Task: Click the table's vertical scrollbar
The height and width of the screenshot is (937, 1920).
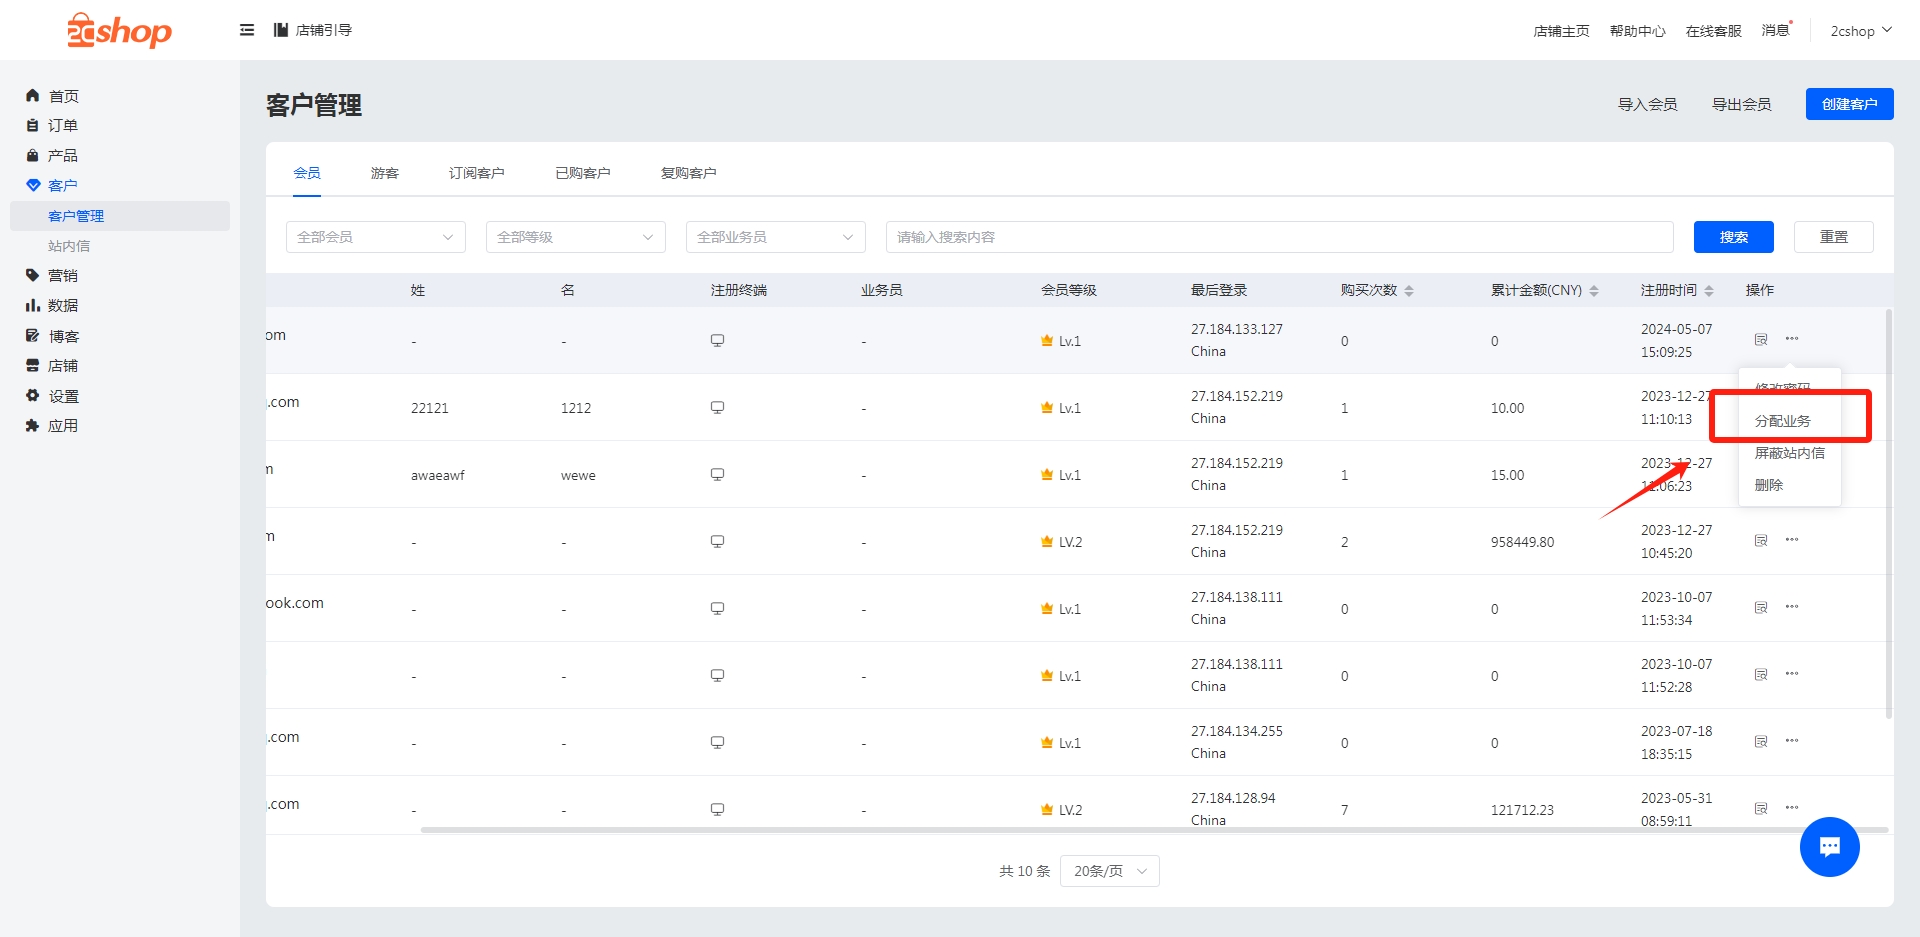Action: coord(1889,514)
